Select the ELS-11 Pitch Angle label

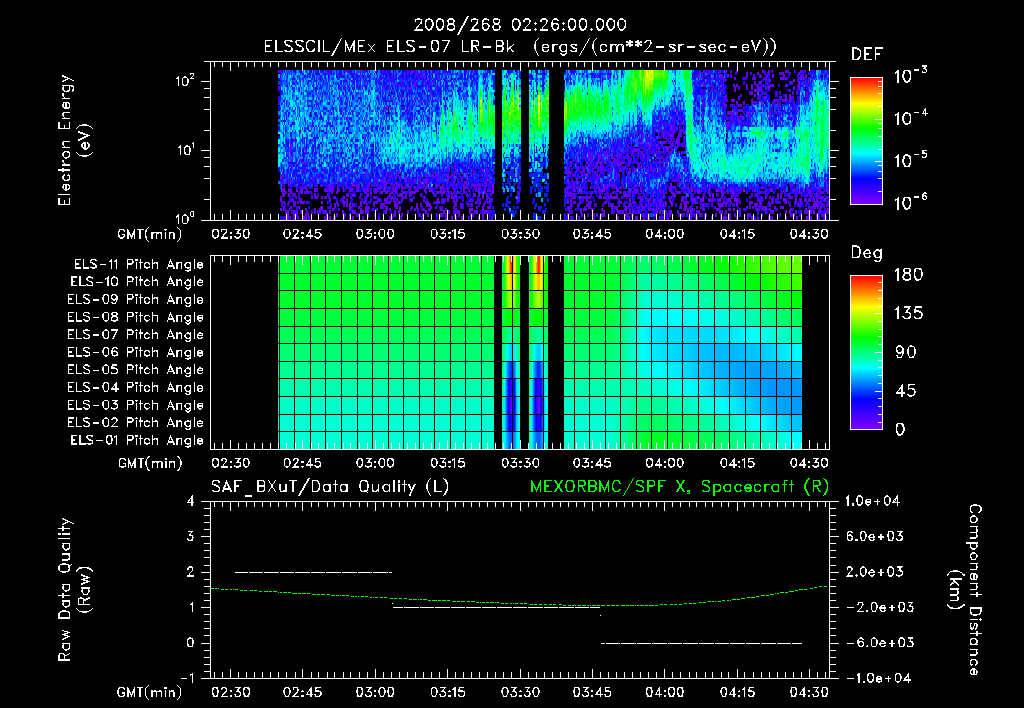(x=138, y=265)
